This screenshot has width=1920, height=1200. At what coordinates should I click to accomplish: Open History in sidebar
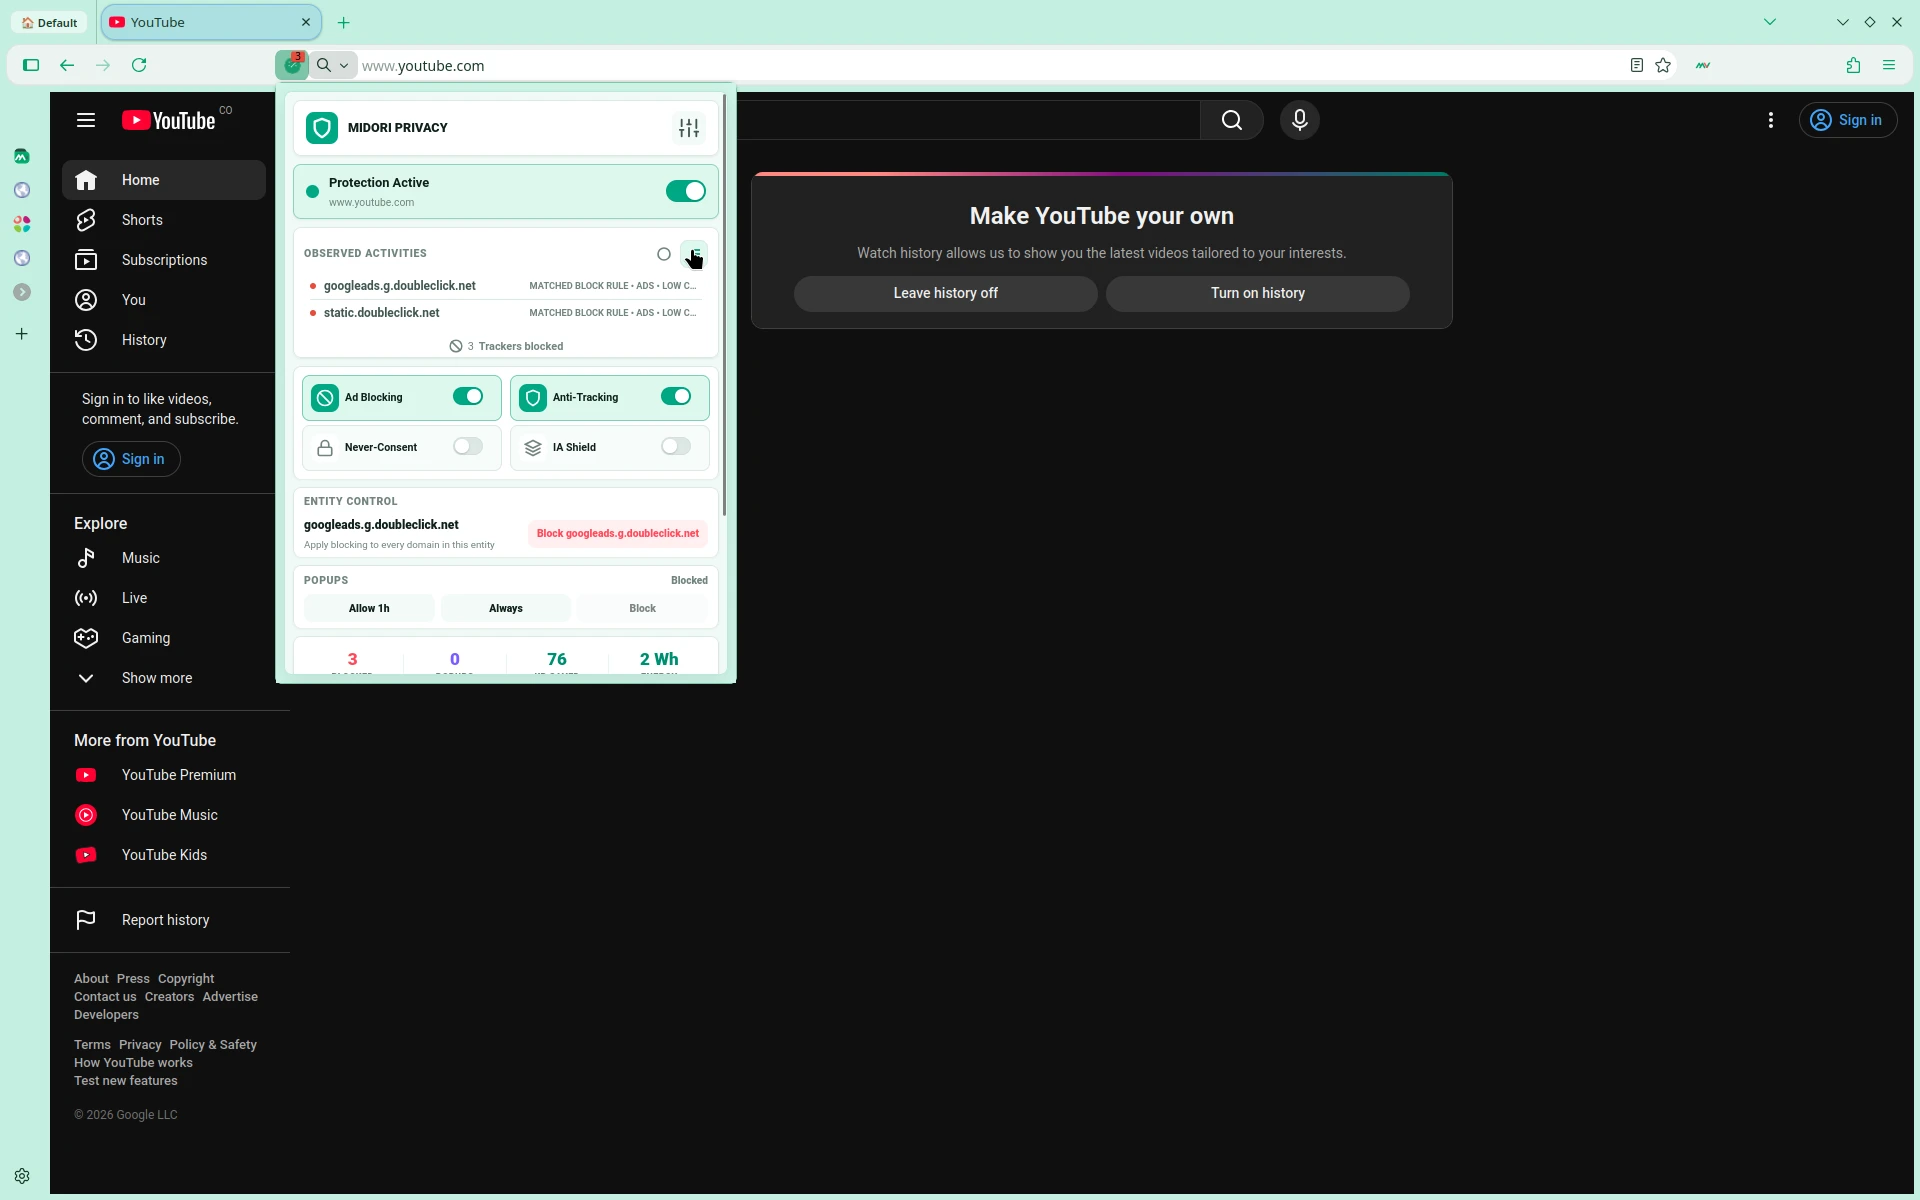click(x=164, y=340)
